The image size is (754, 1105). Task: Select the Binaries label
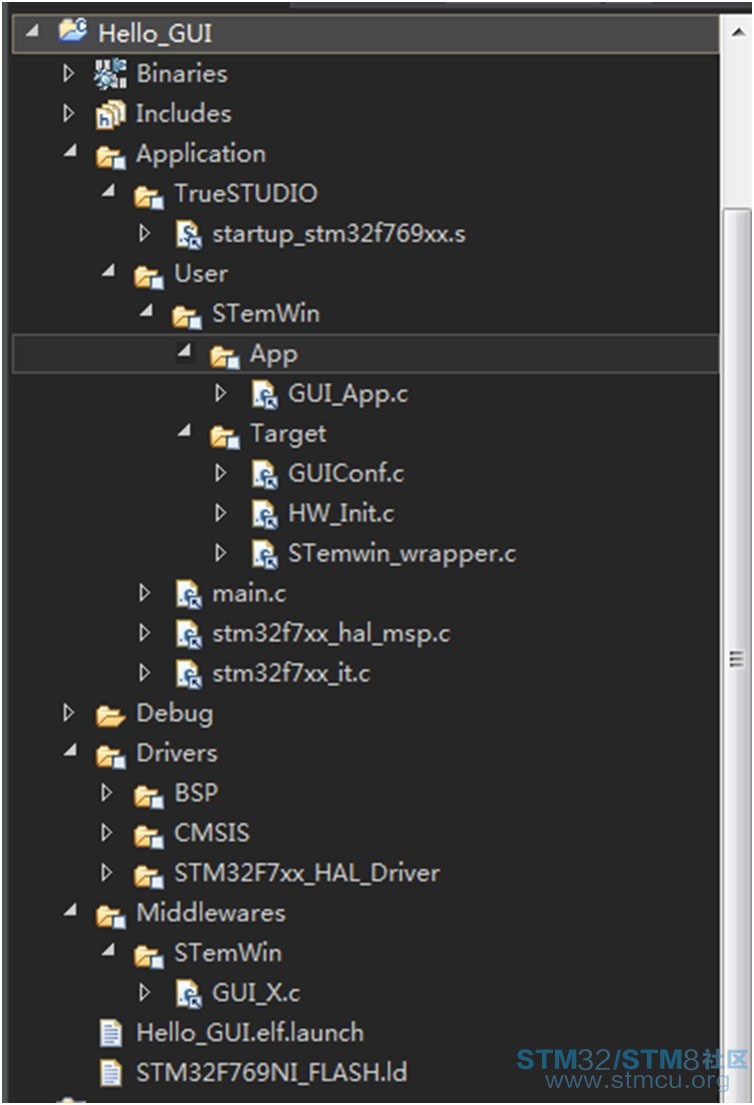(x=182, y=73)
